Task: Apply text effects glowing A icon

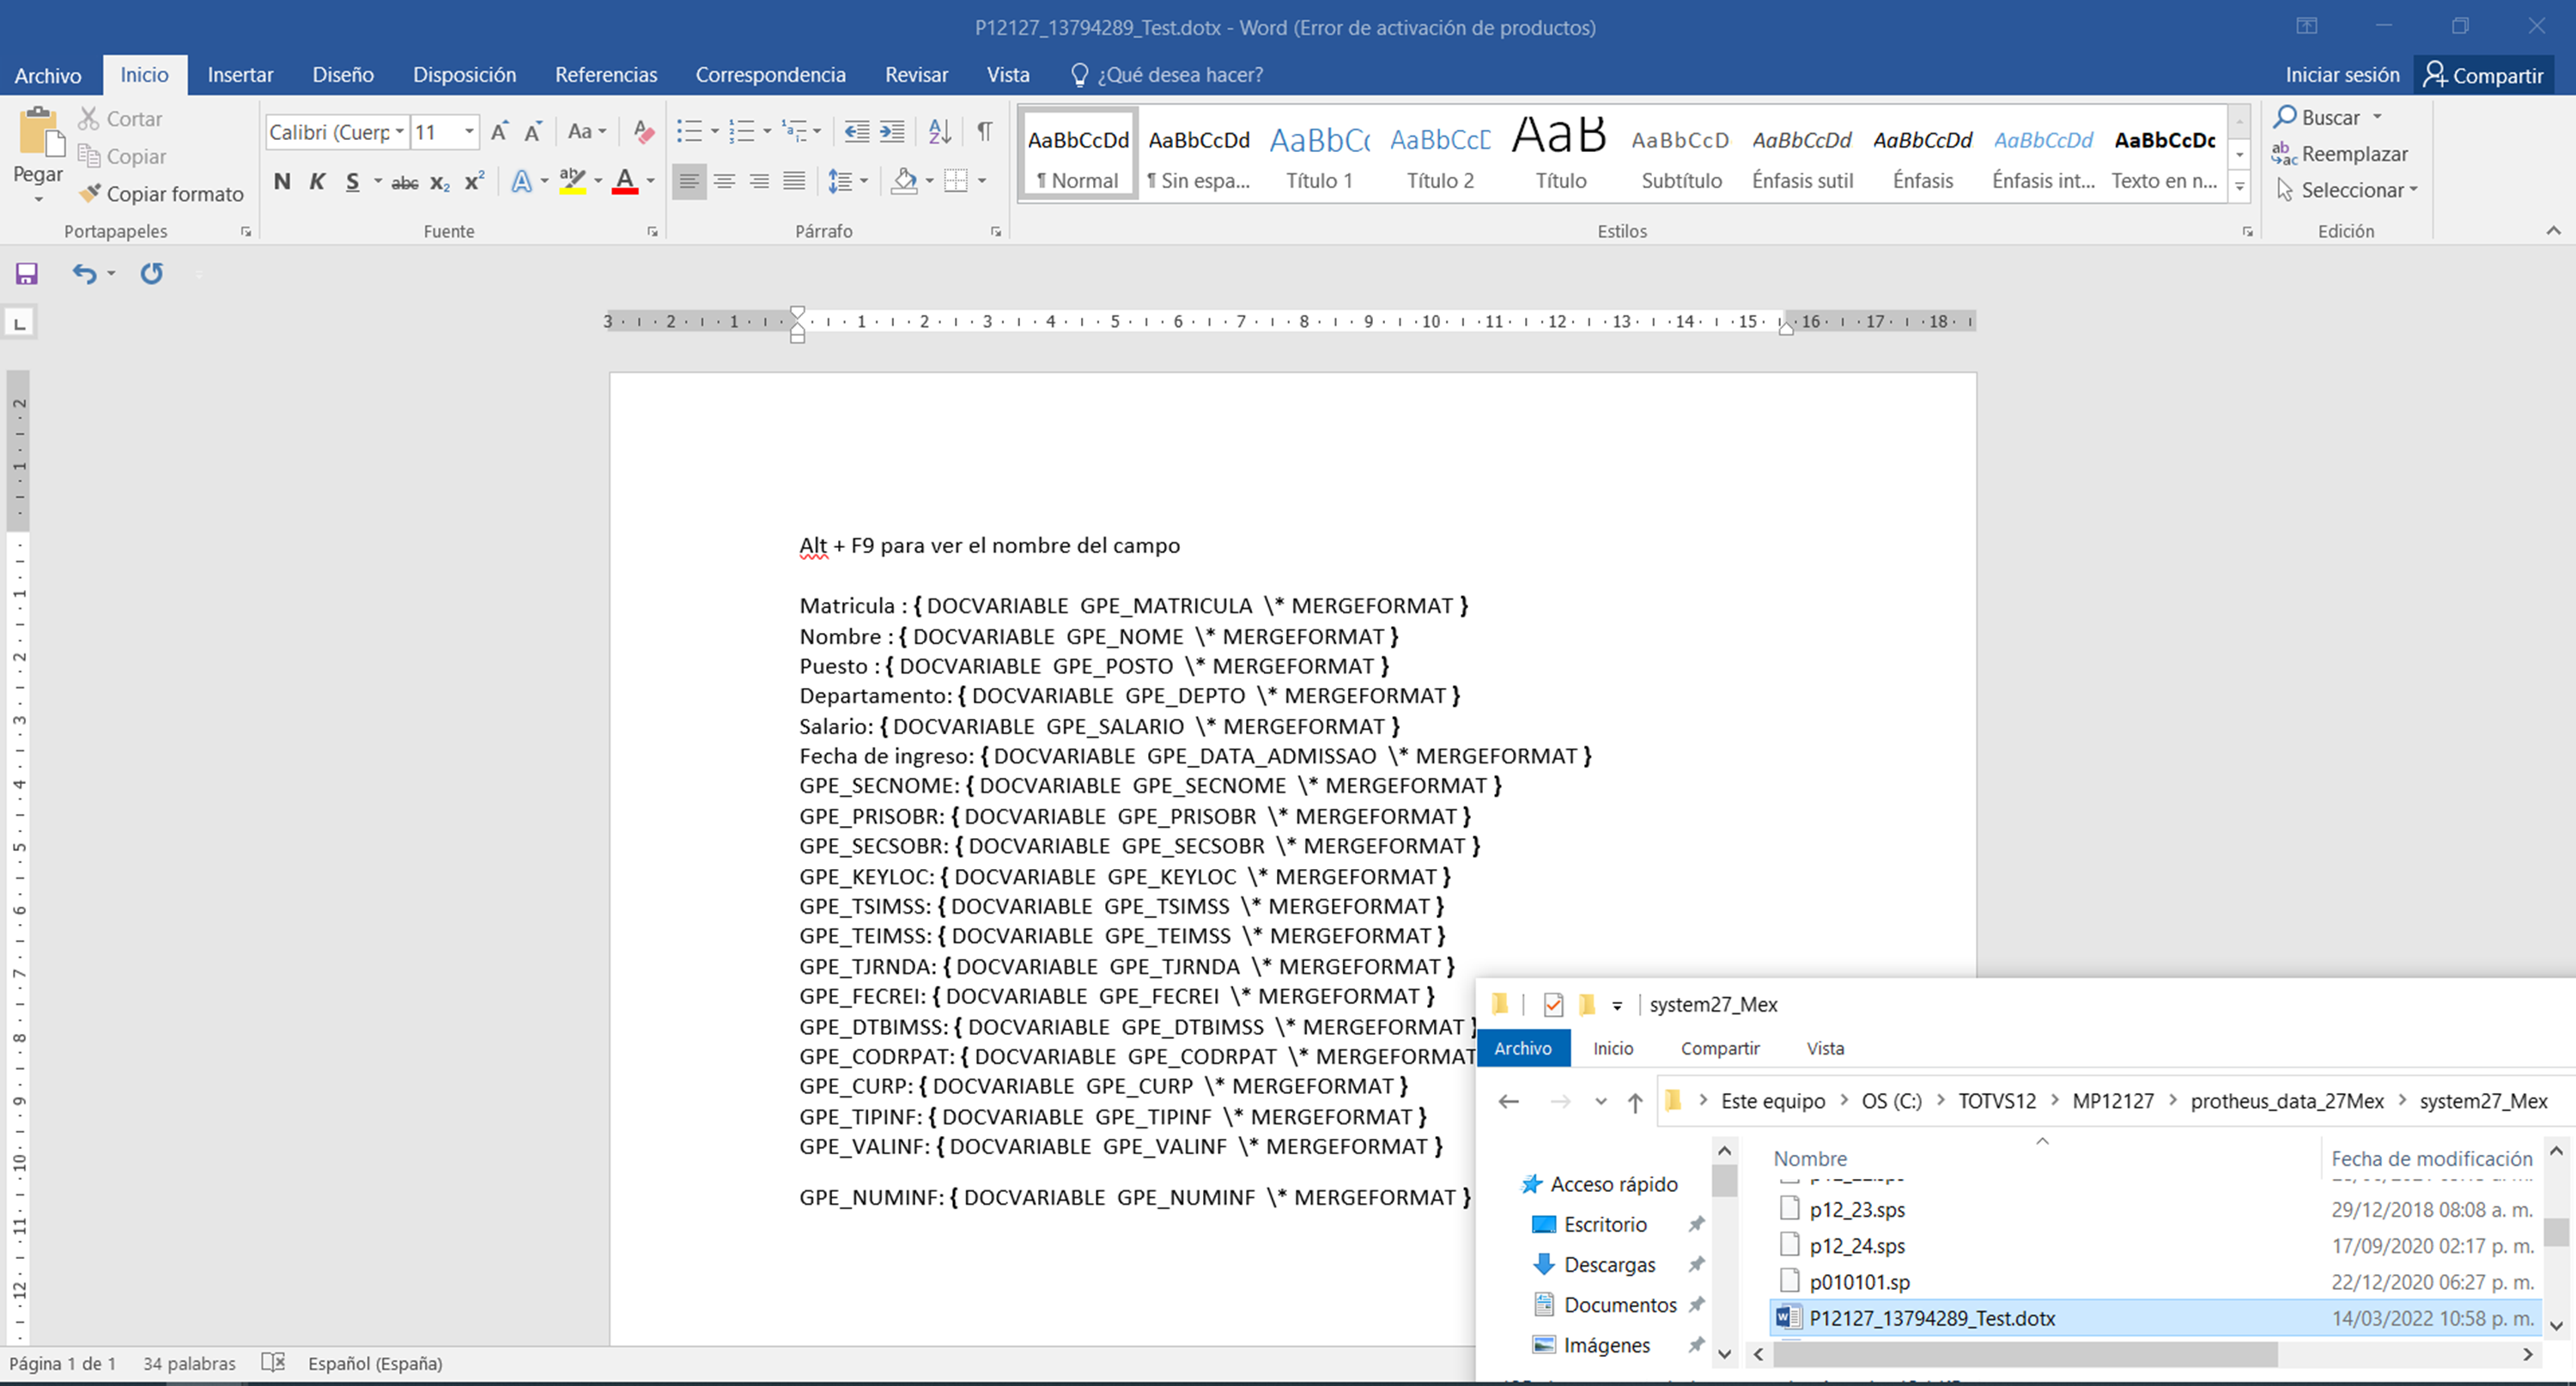Action: 521,181
